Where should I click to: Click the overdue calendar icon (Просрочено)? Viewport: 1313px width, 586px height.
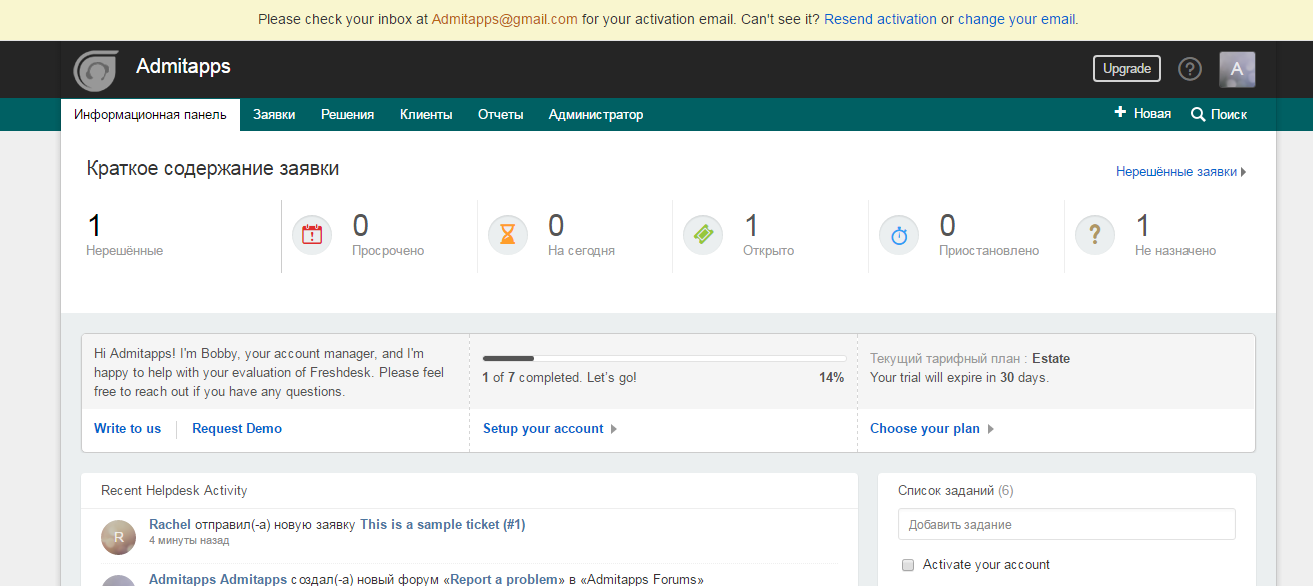(x=312, y=235)
